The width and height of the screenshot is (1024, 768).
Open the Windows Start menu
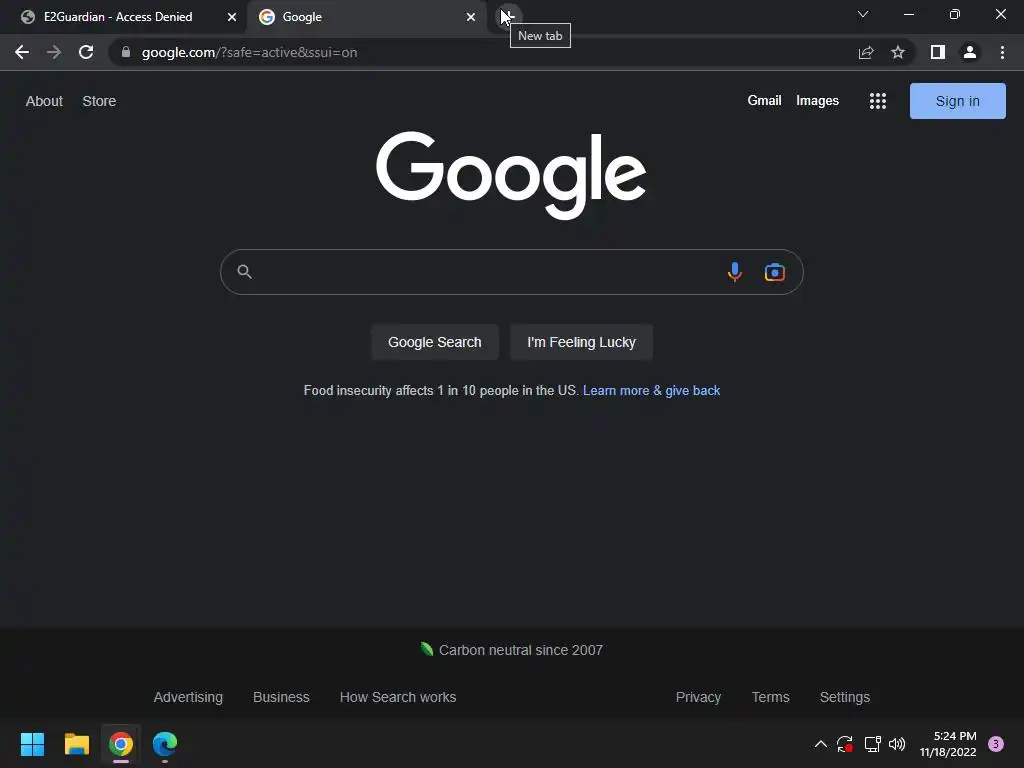32,744
